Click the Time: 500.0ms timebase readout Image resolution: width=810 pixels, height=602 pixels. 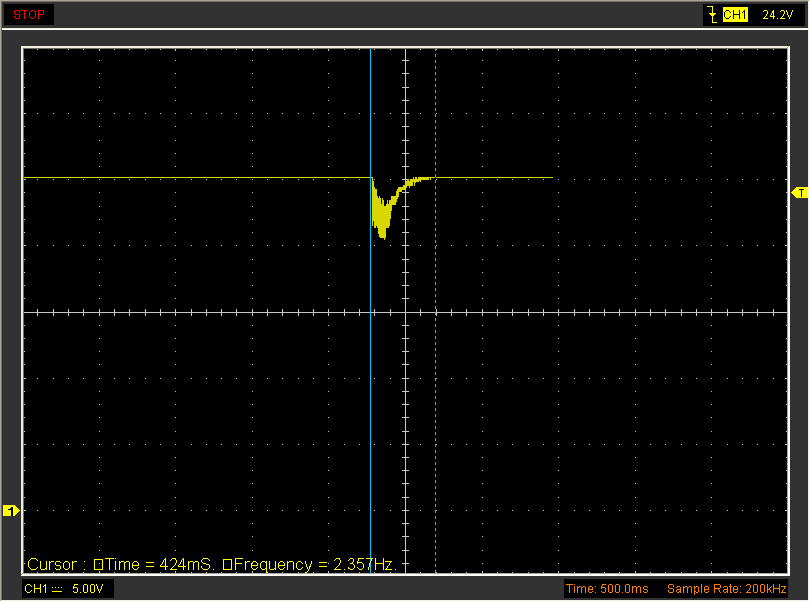[x=607, y=589]
